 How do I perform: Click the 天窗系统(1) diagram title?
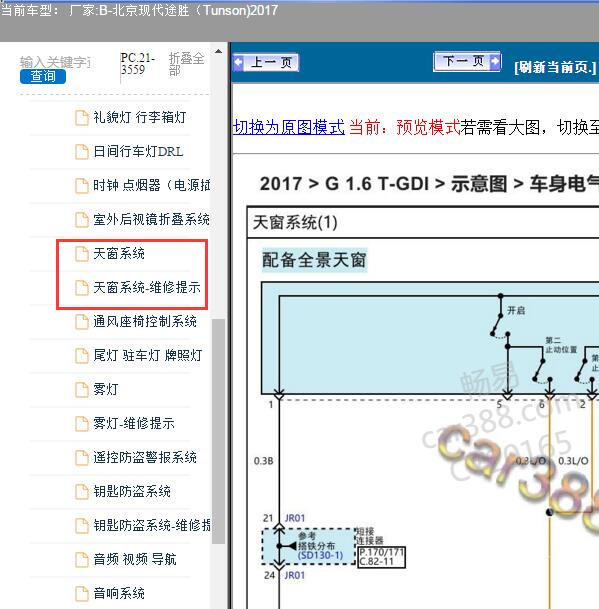coord(295,223)
